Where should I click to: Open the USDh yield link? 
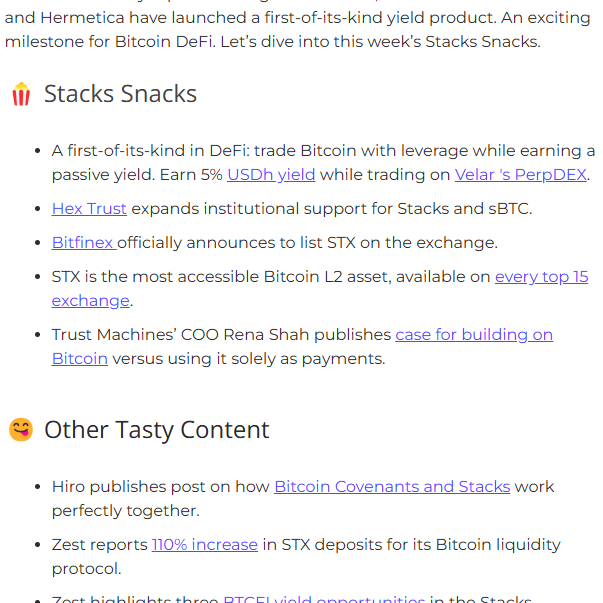pyautogui.click(x=271, y=175)
